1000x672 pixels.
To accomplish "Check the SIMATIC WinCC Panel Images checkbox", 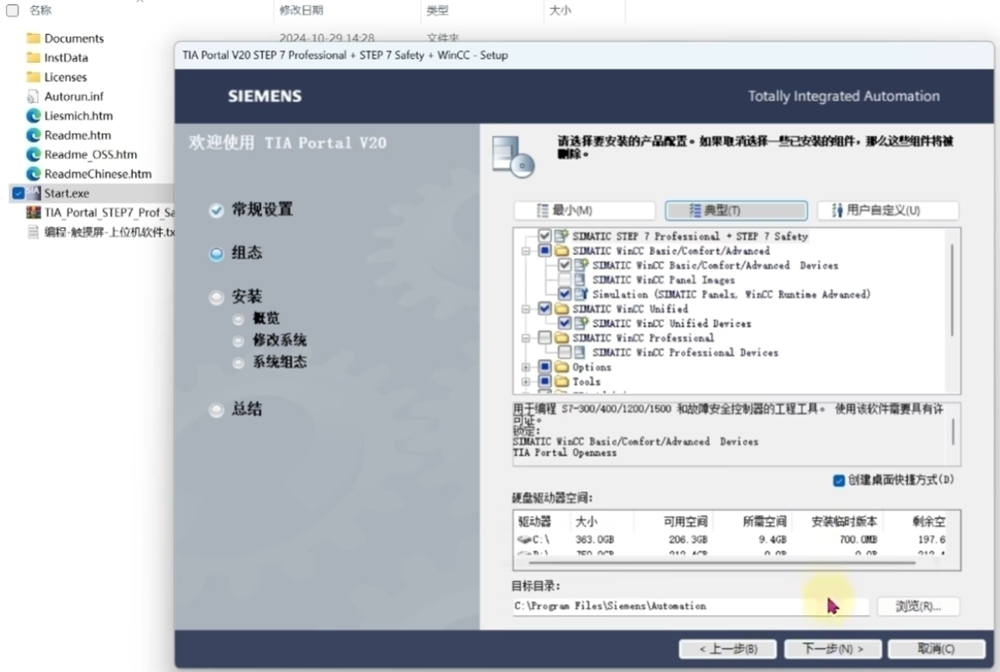I will 564,280.
